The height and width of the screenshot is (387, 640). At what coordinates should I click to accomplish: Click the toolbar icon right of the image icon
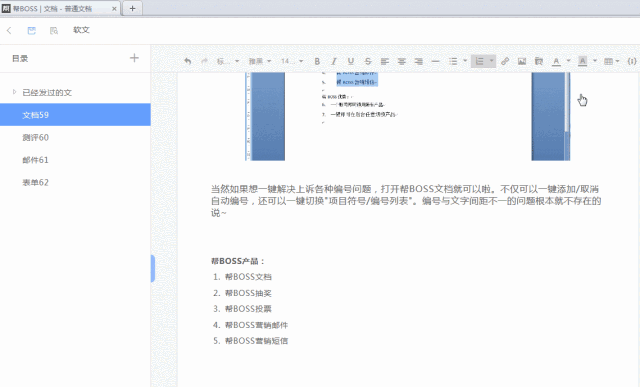tap(539, 61)
